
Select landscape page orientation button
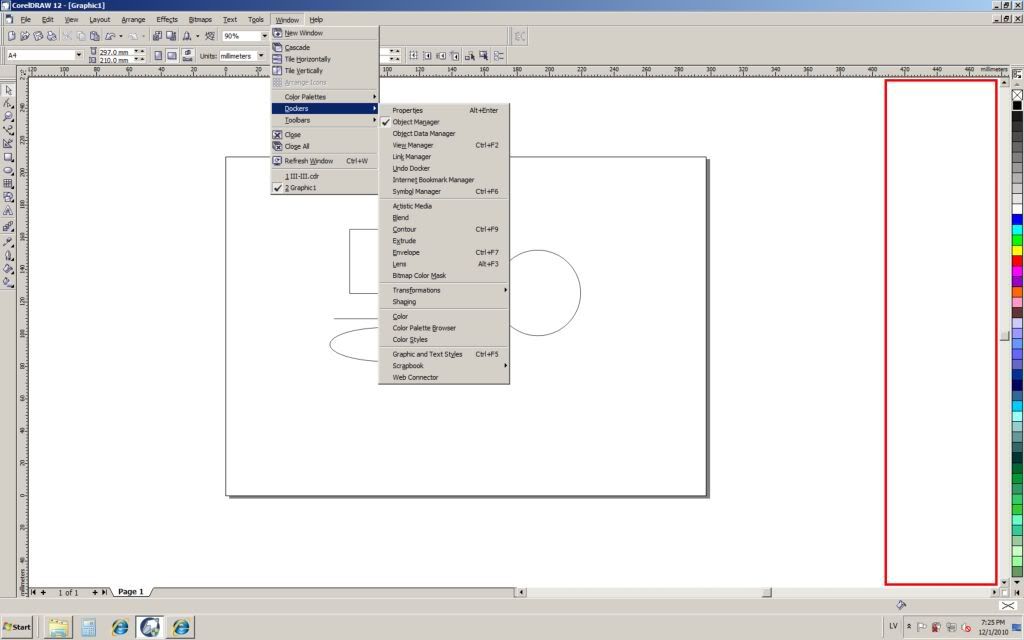coord(172,56)
